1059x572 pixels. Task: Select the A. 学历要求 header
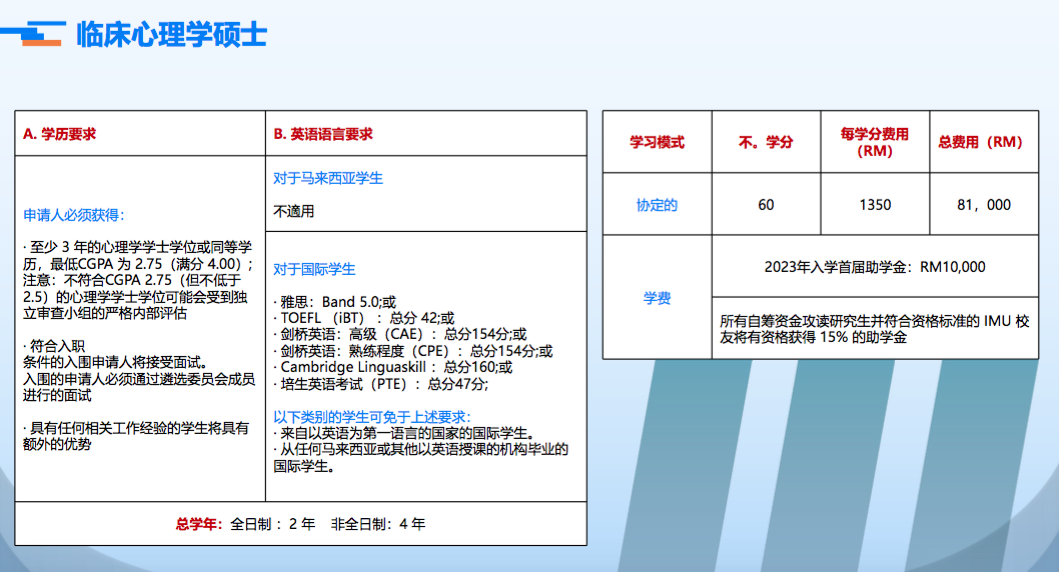pyautogui.click(x=60, y=133)
